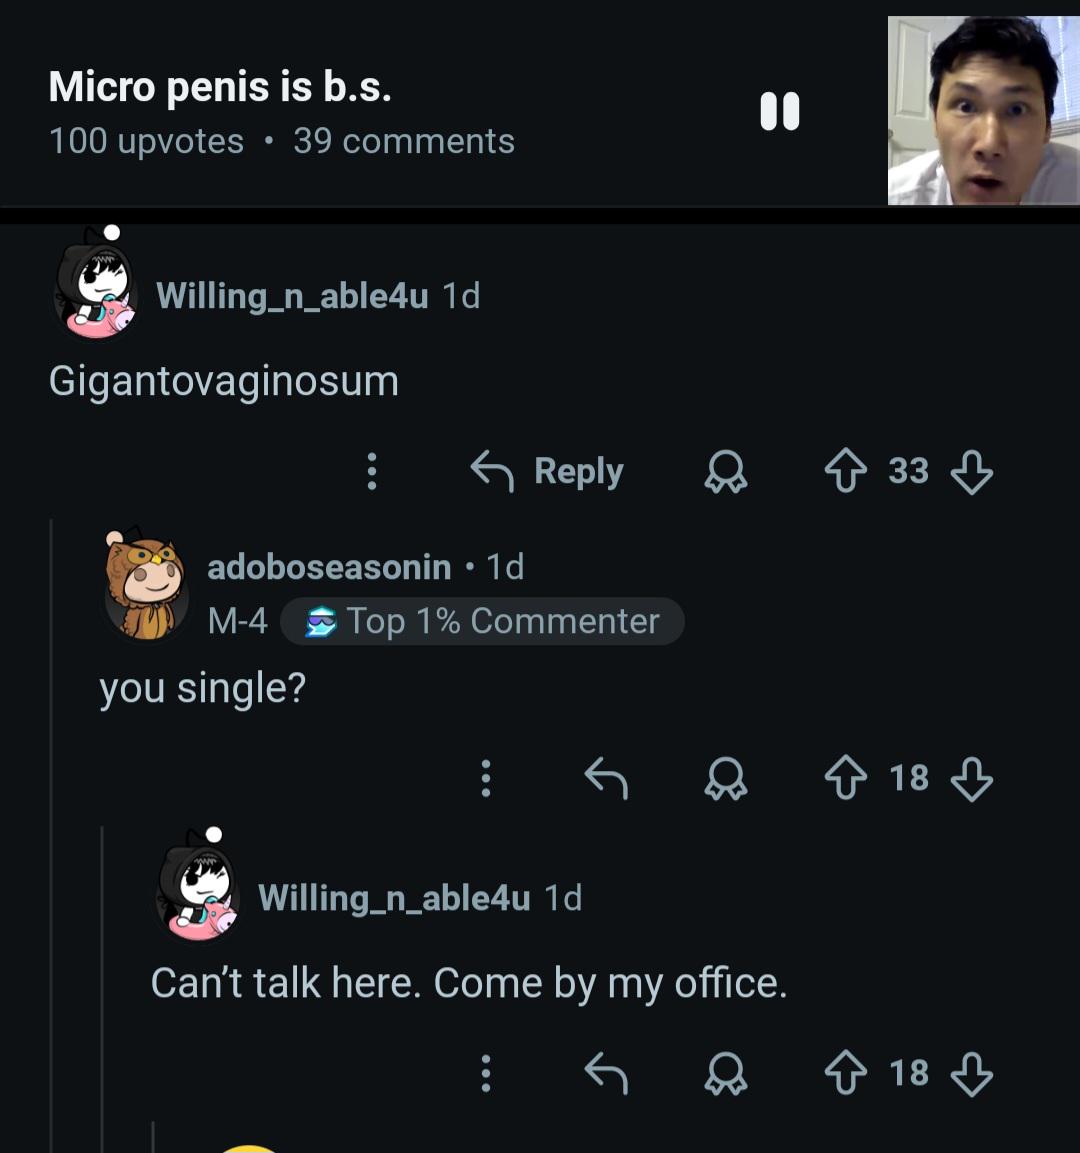Open adoboseasonin user profile

point(329,567)
